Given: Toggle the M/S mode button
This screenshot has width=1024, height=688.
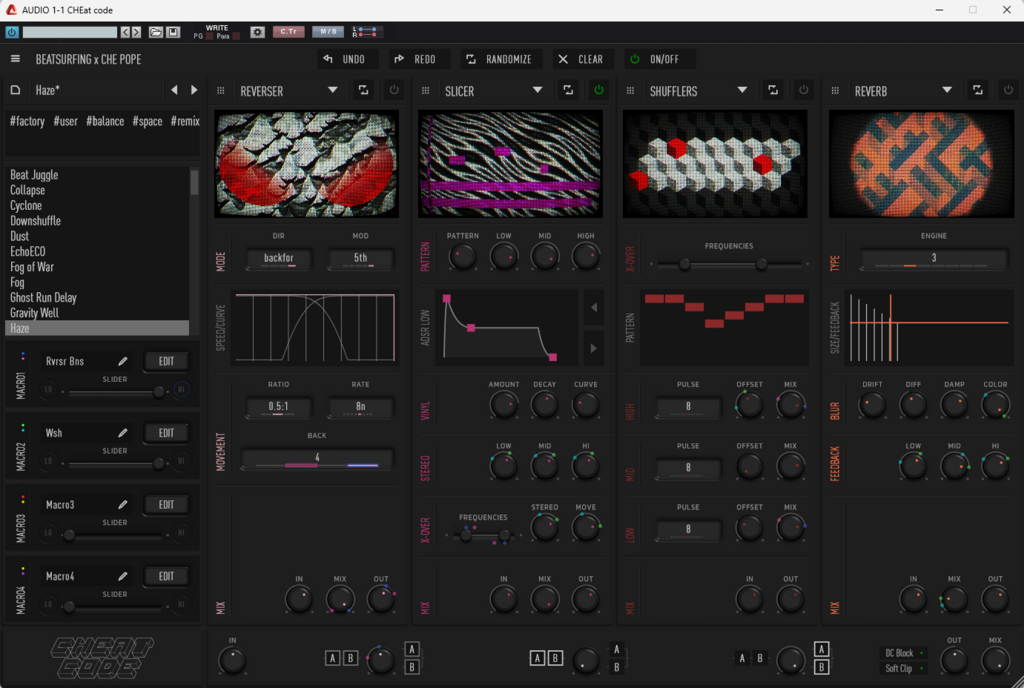Looking at the screenshot, I should coord(328,32).
